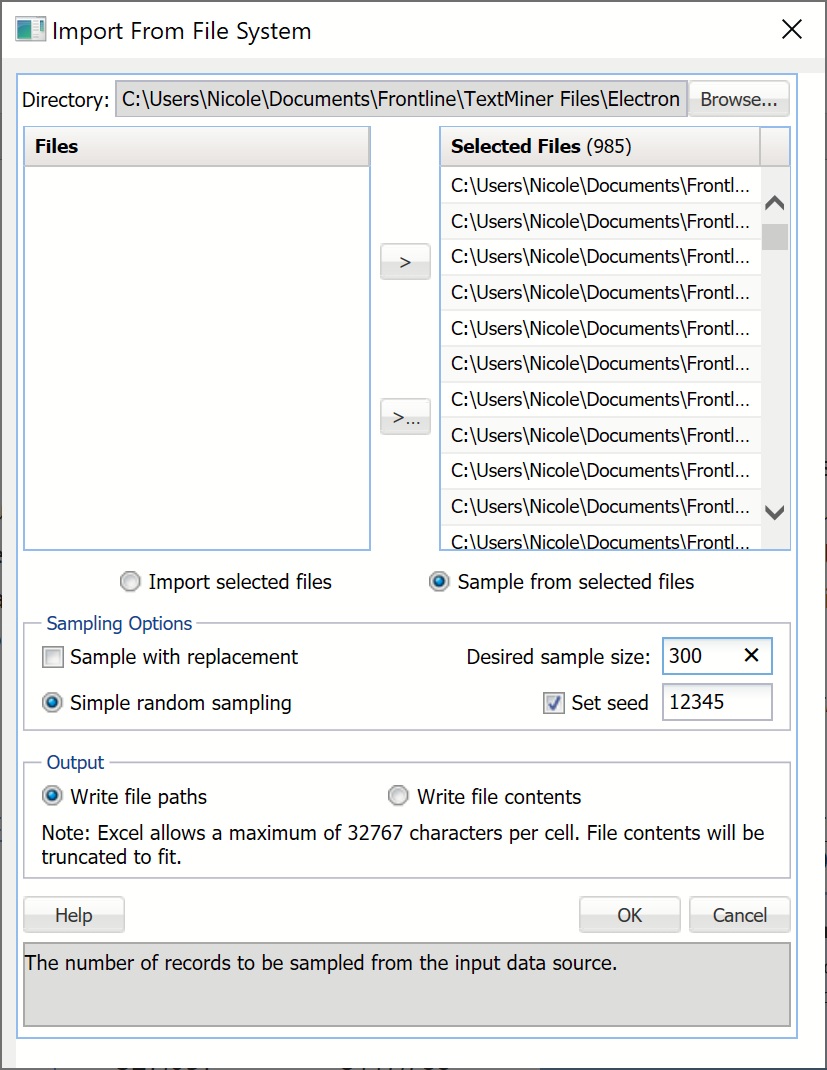The image size is (827, 1070).
Task: Click the Directory path text field
Action: coord(400,99)
